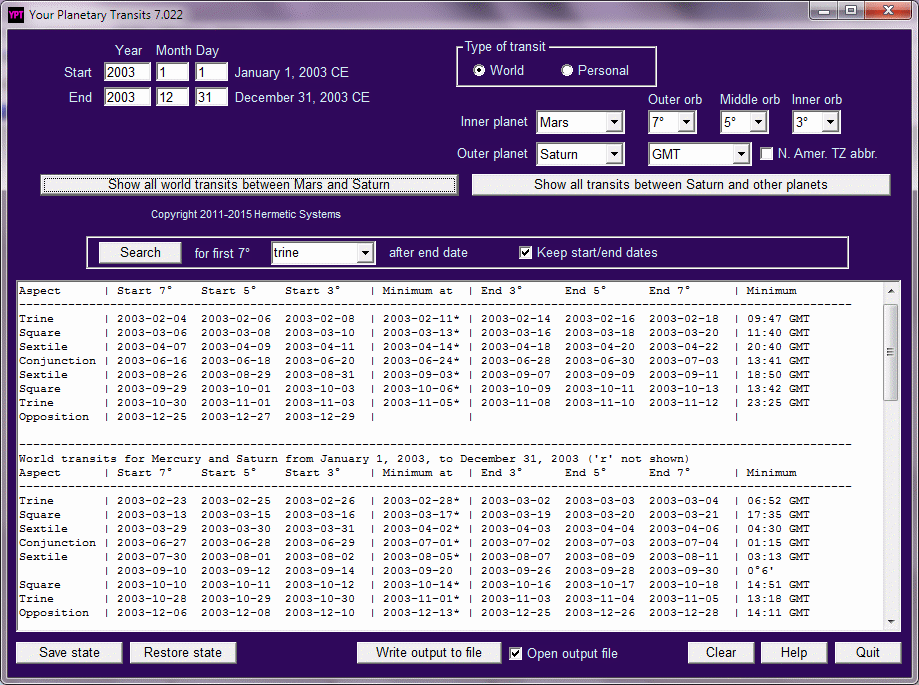Open the GMT time zone dropdown

pos(741,154)
